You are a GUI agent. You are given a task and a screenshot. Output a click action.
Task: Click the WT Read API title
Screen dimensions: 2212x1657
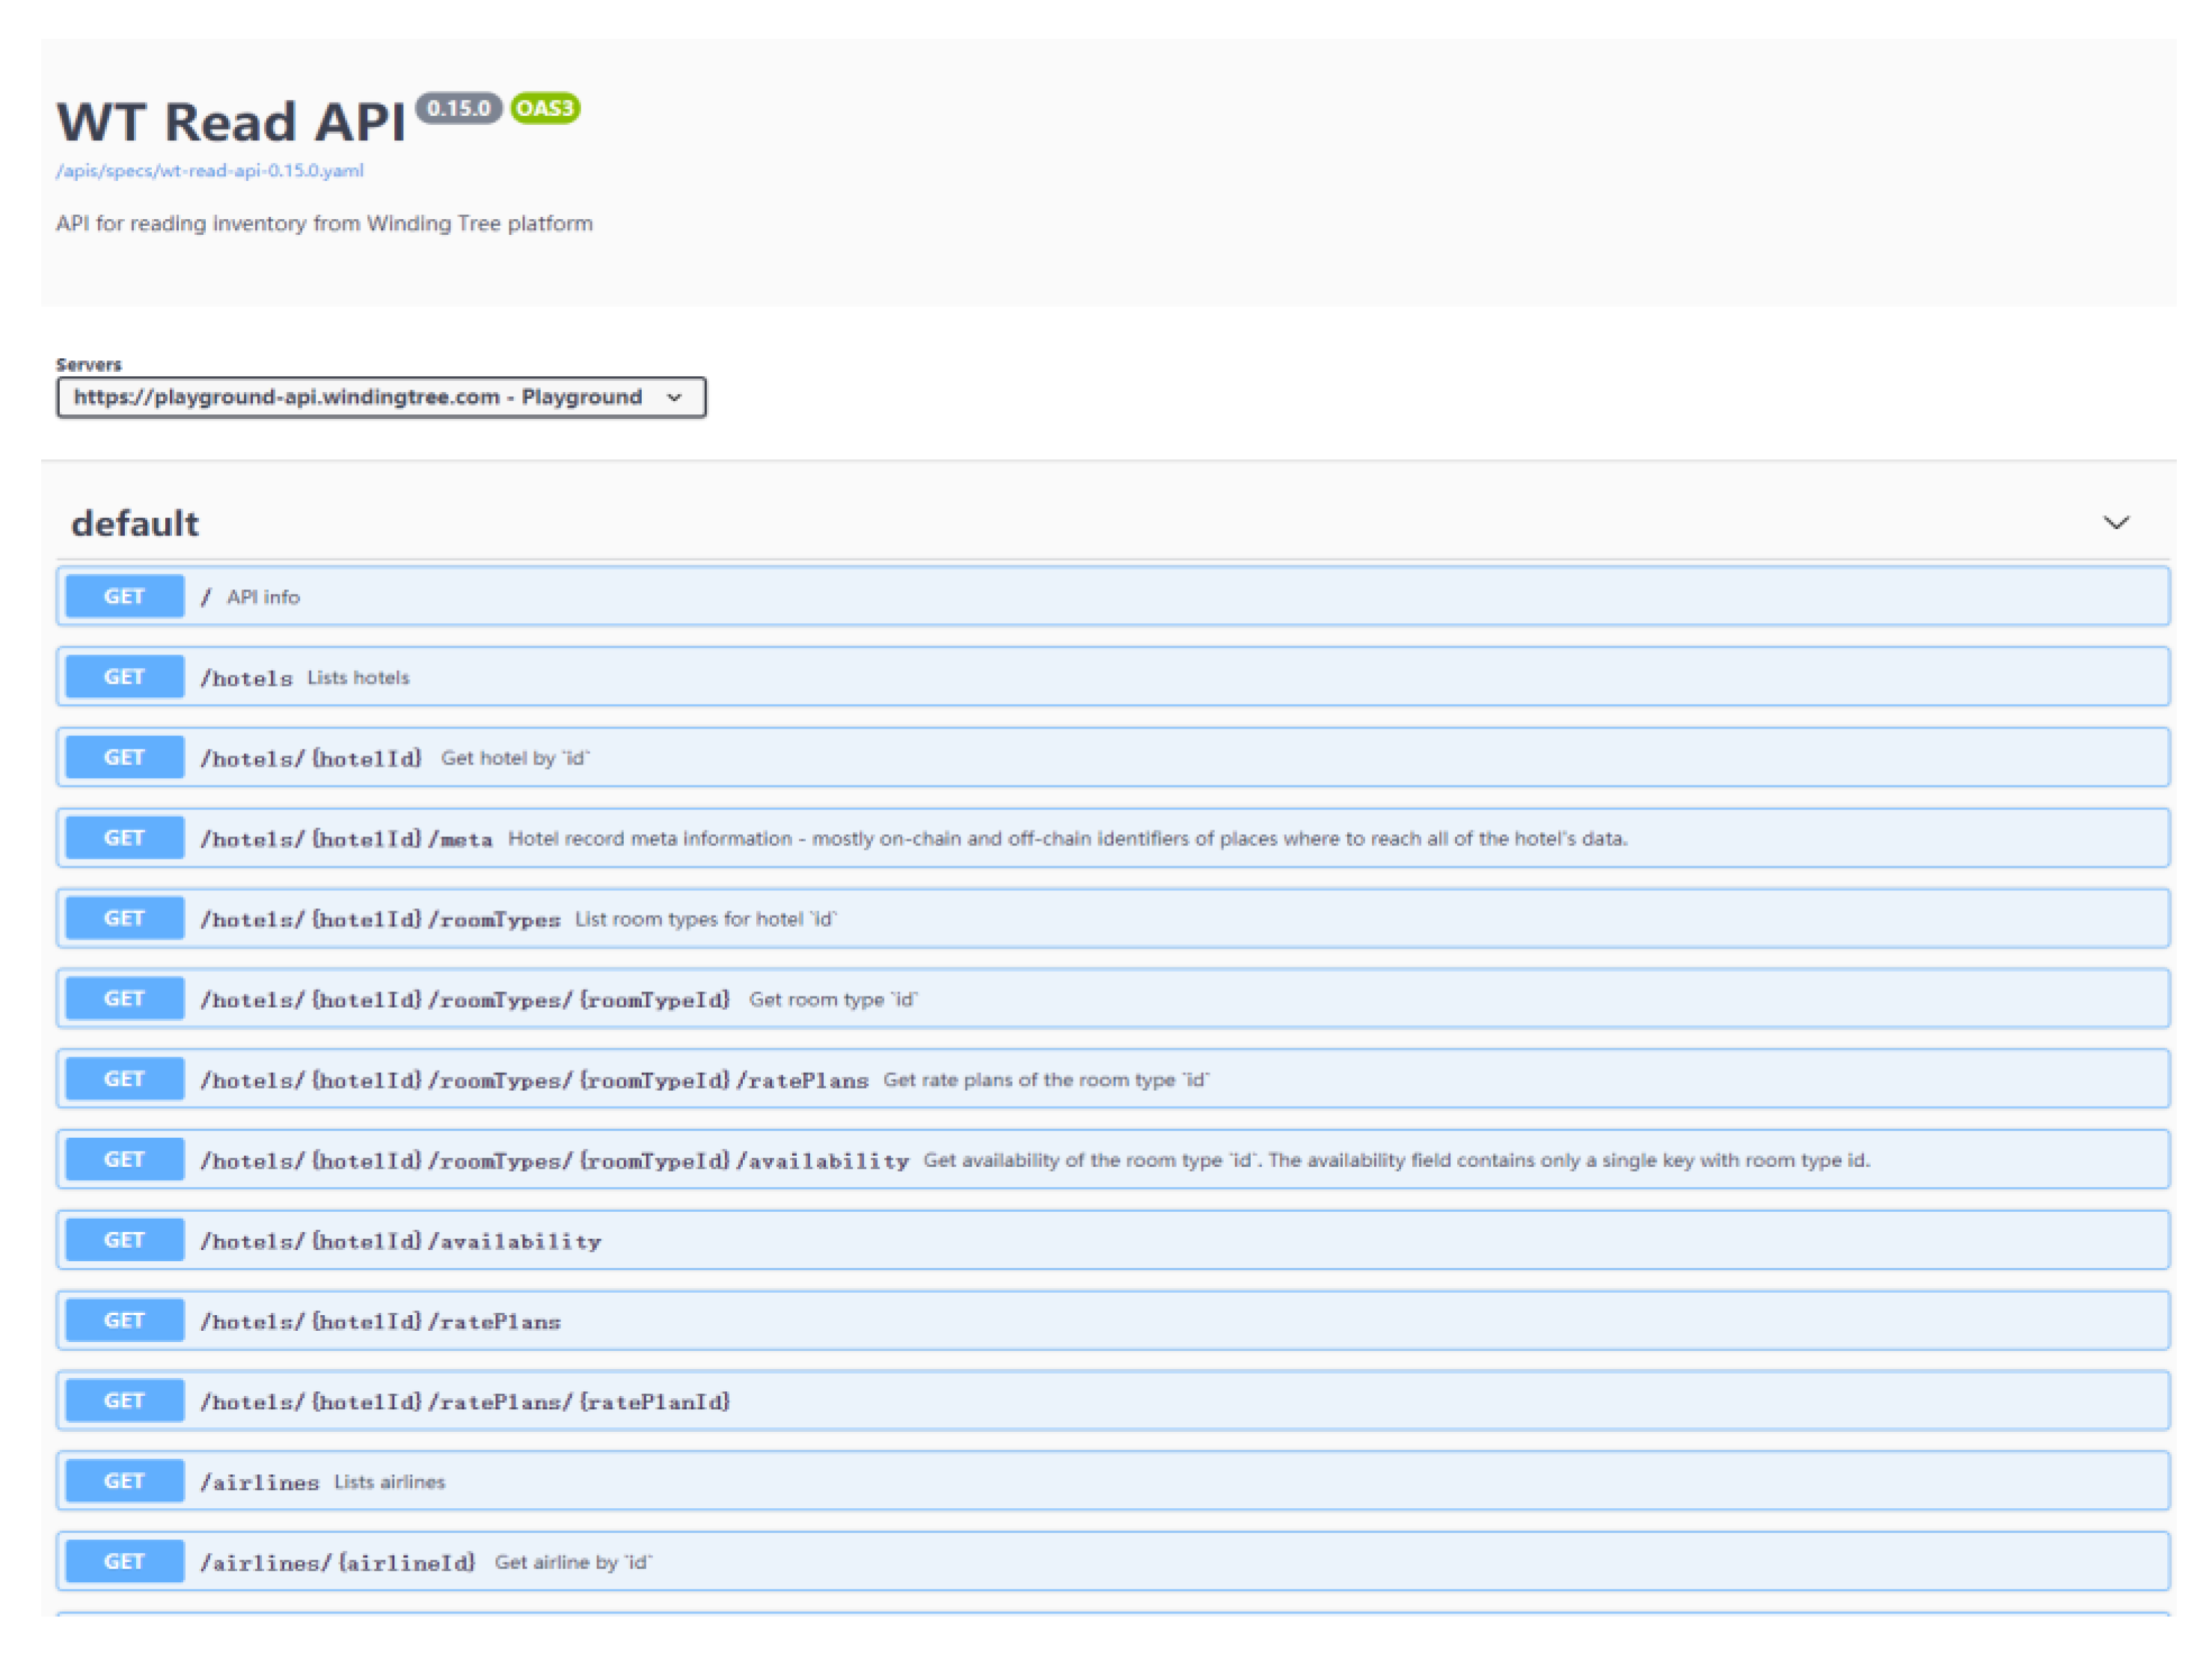coord(231,123)
